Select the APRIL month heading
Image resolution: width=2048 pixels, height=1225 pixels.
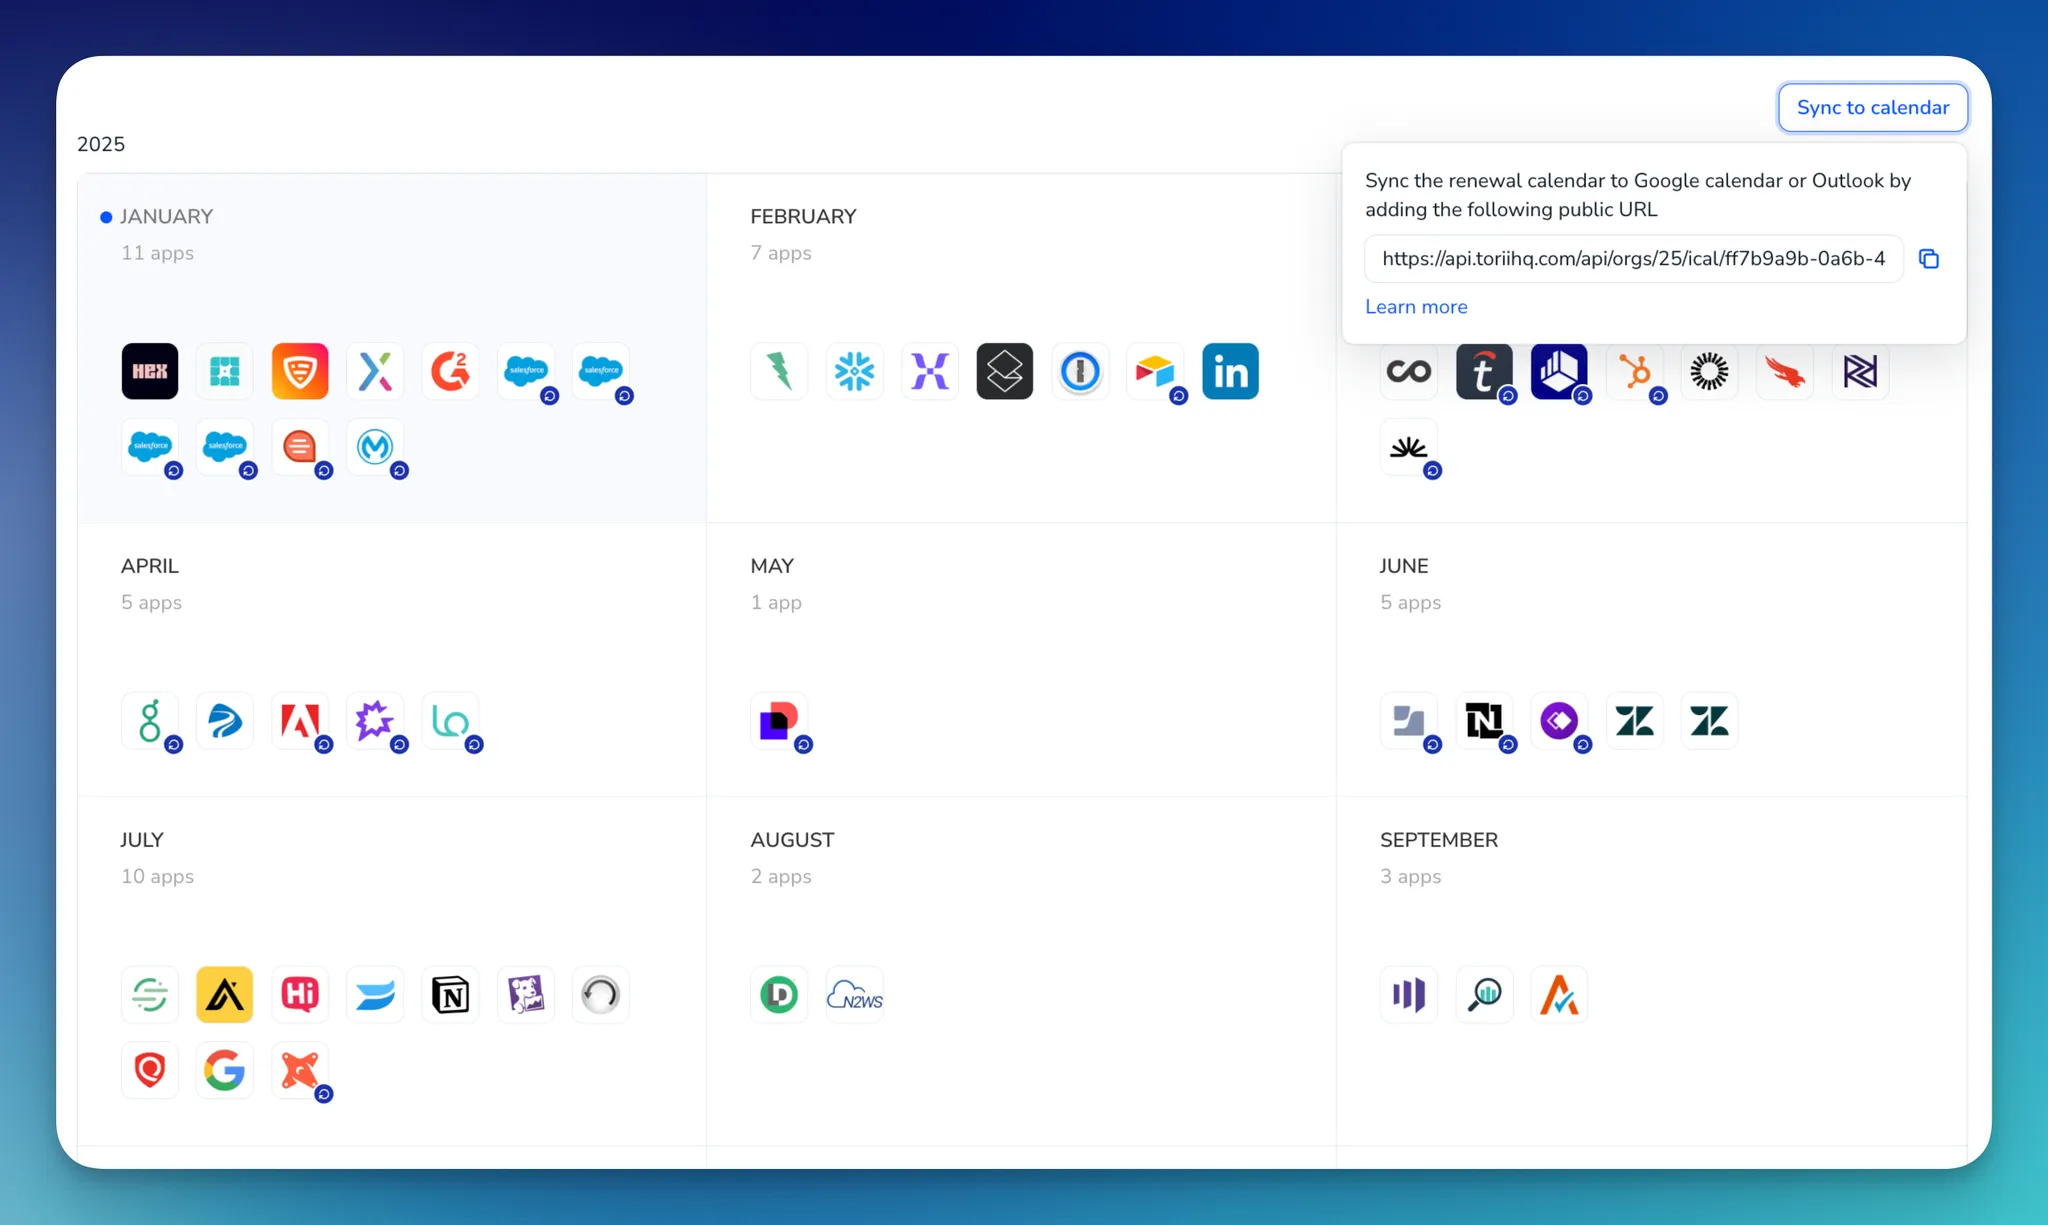pyautogui.click(x=150, y=566)
